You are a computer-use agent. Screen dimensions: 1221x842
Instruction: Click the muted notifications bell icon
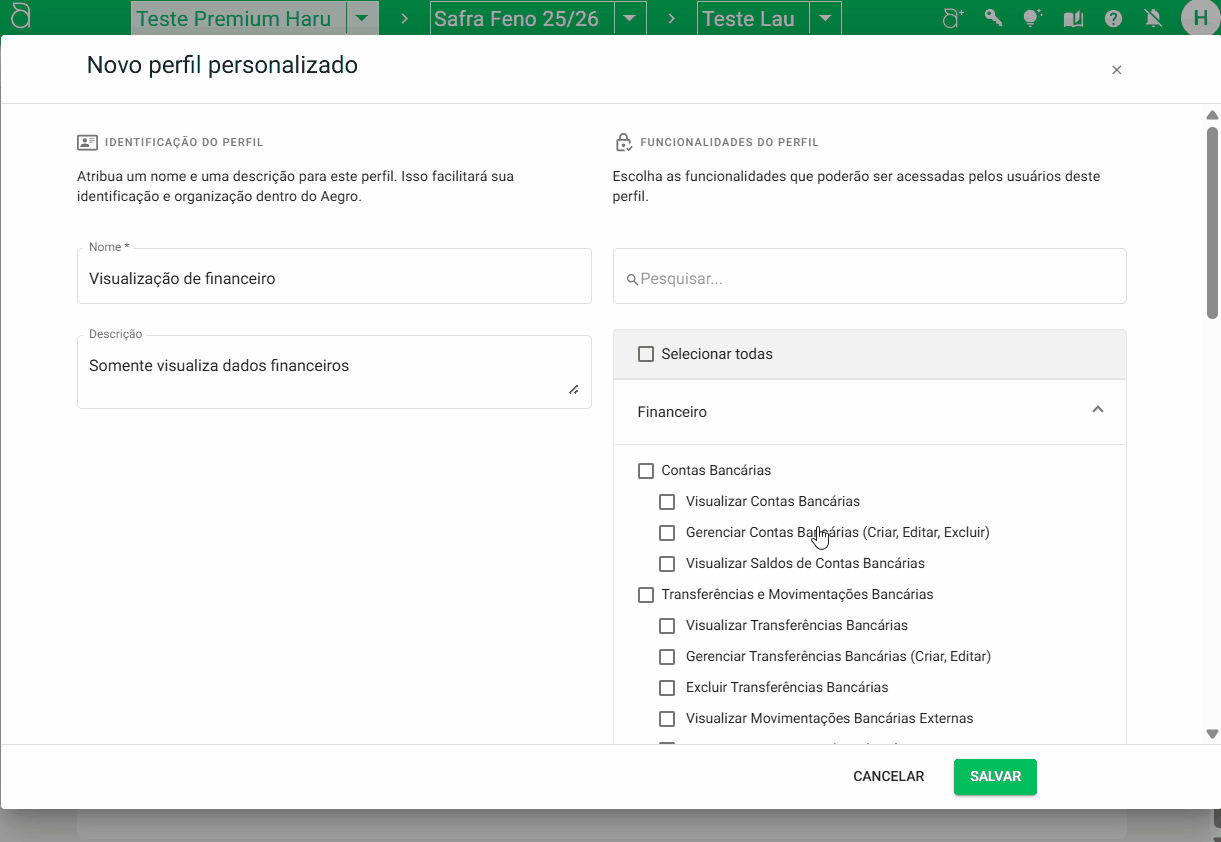[1153, 18]
